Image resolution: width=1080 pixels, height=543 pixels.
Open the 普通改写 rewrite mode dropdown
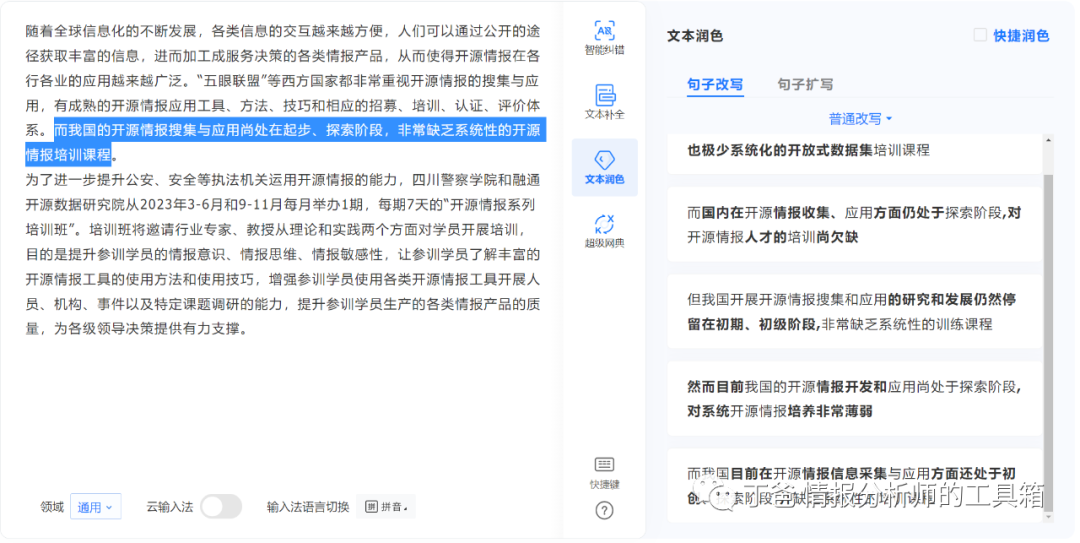coord(860,119)
